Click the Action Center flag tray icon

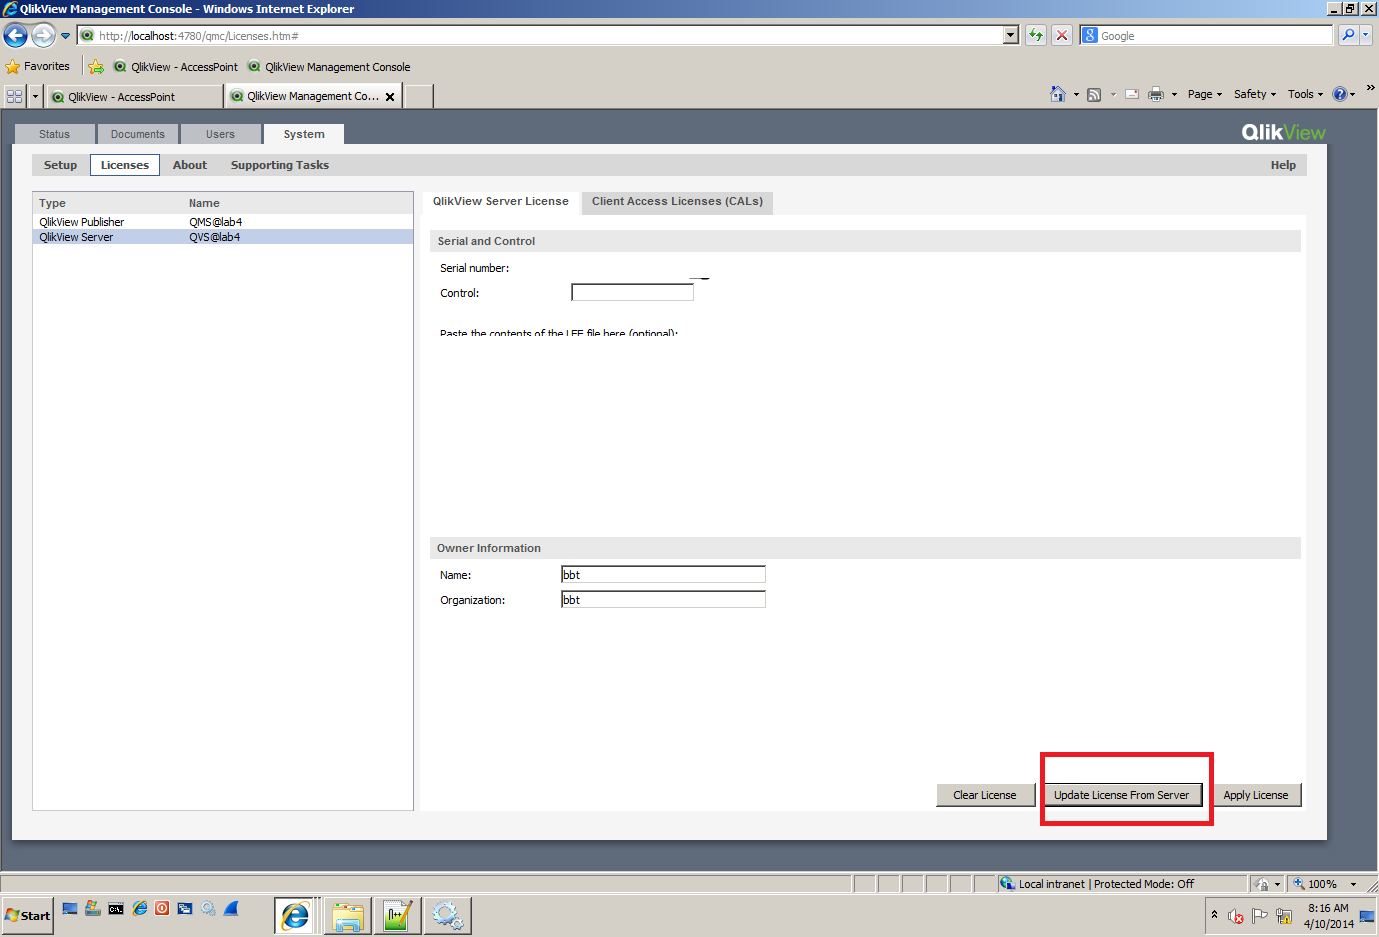tap(1260, 916)
